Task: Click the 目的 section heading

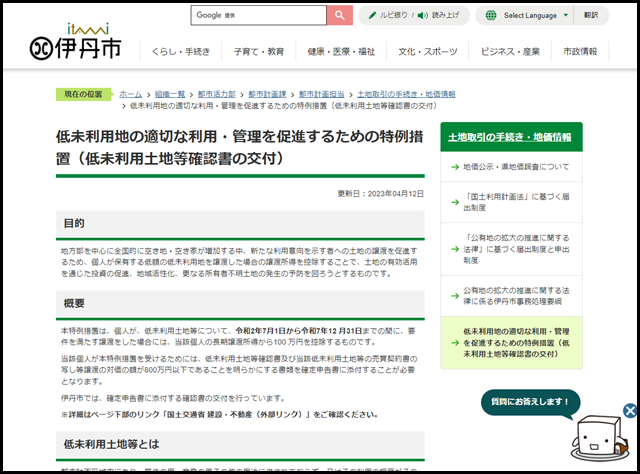Action: click(74, 223)
